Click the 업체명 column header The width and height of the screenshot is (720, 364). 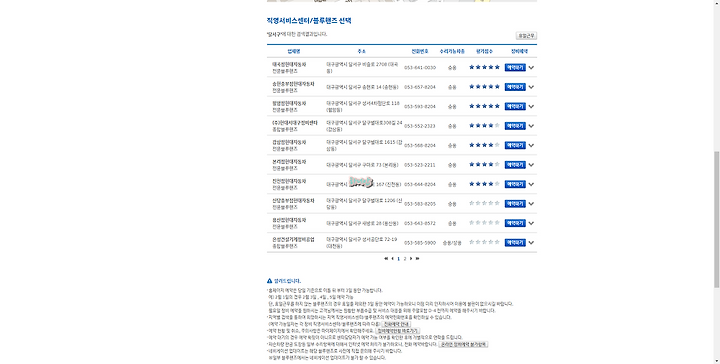tap(294, 51)
